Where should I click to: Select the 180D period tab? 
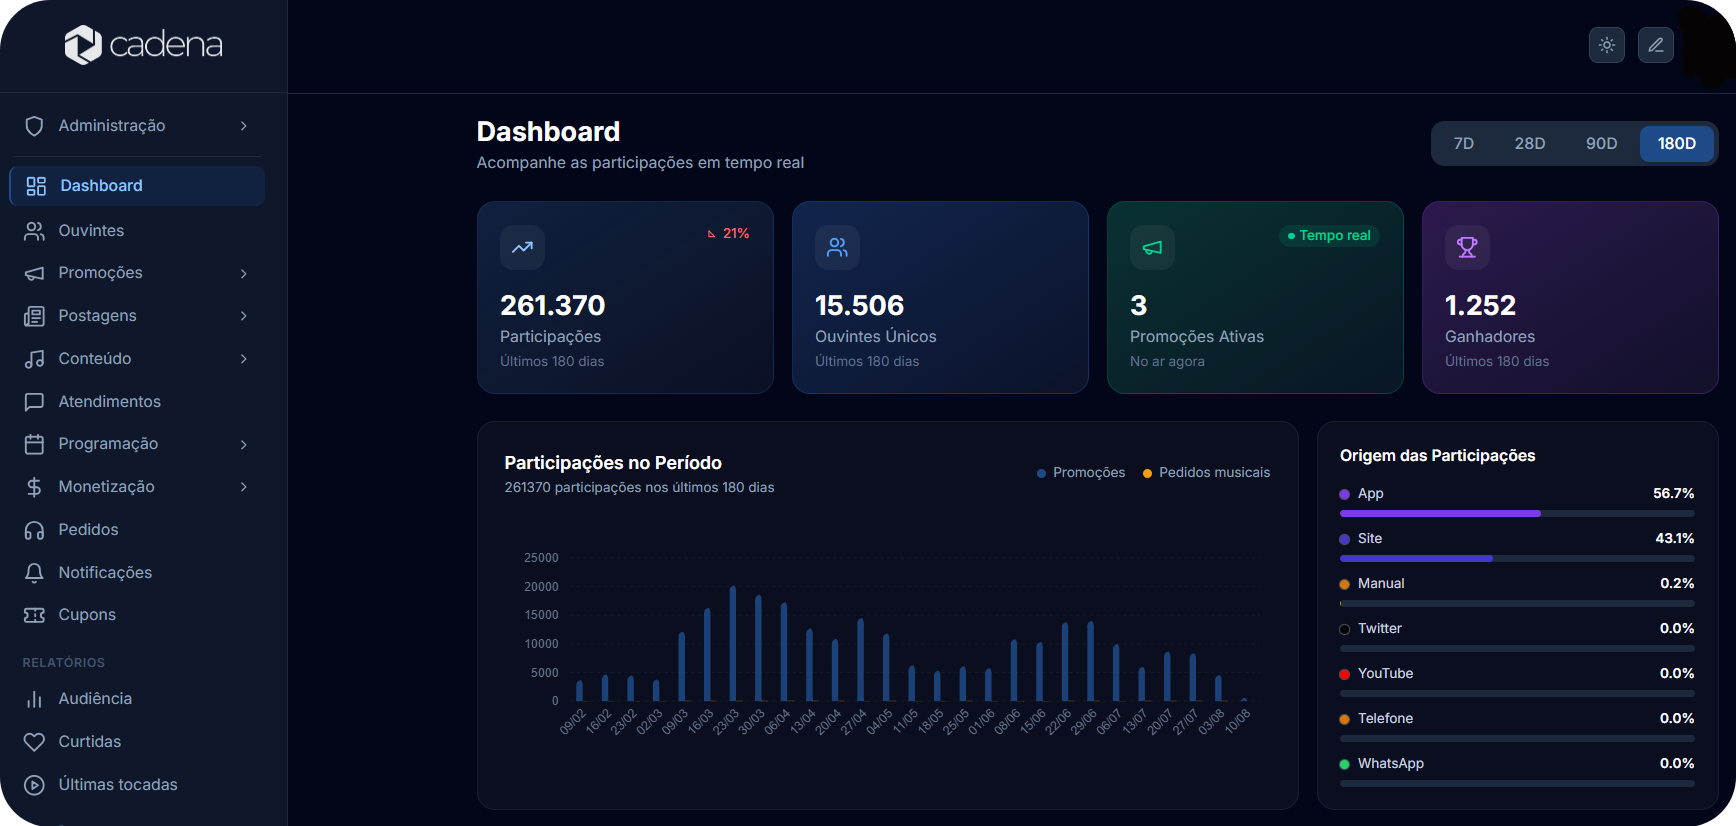click(1676, 144)
